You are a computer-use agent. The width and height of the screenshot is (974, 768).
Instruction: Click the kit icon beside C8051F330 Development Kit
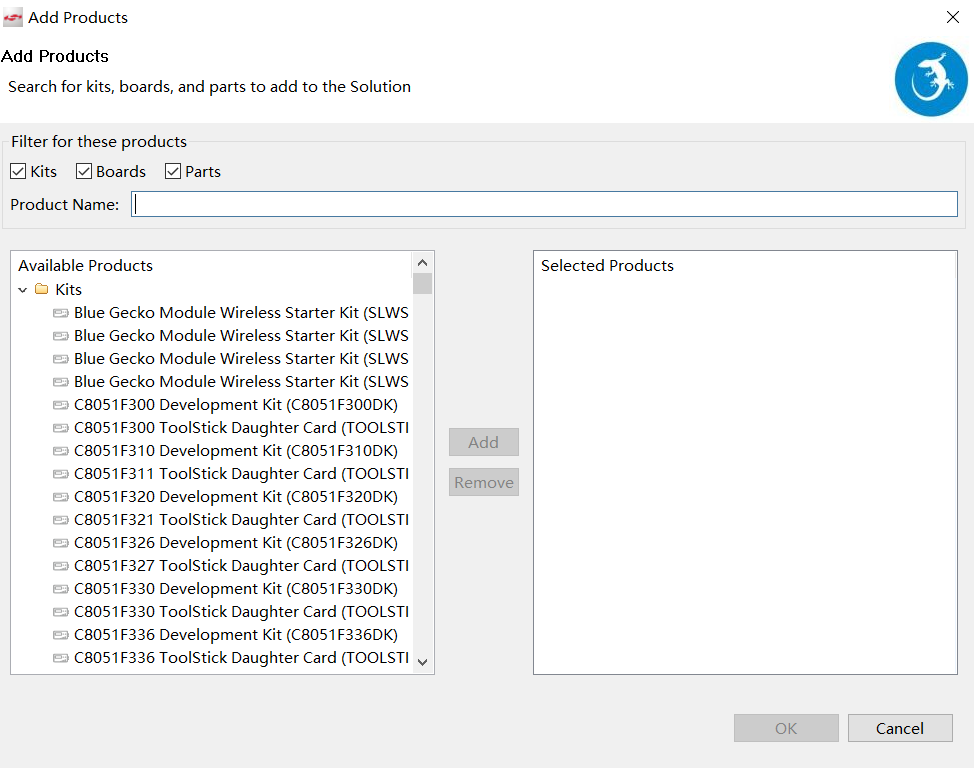(x=61, y=589)
